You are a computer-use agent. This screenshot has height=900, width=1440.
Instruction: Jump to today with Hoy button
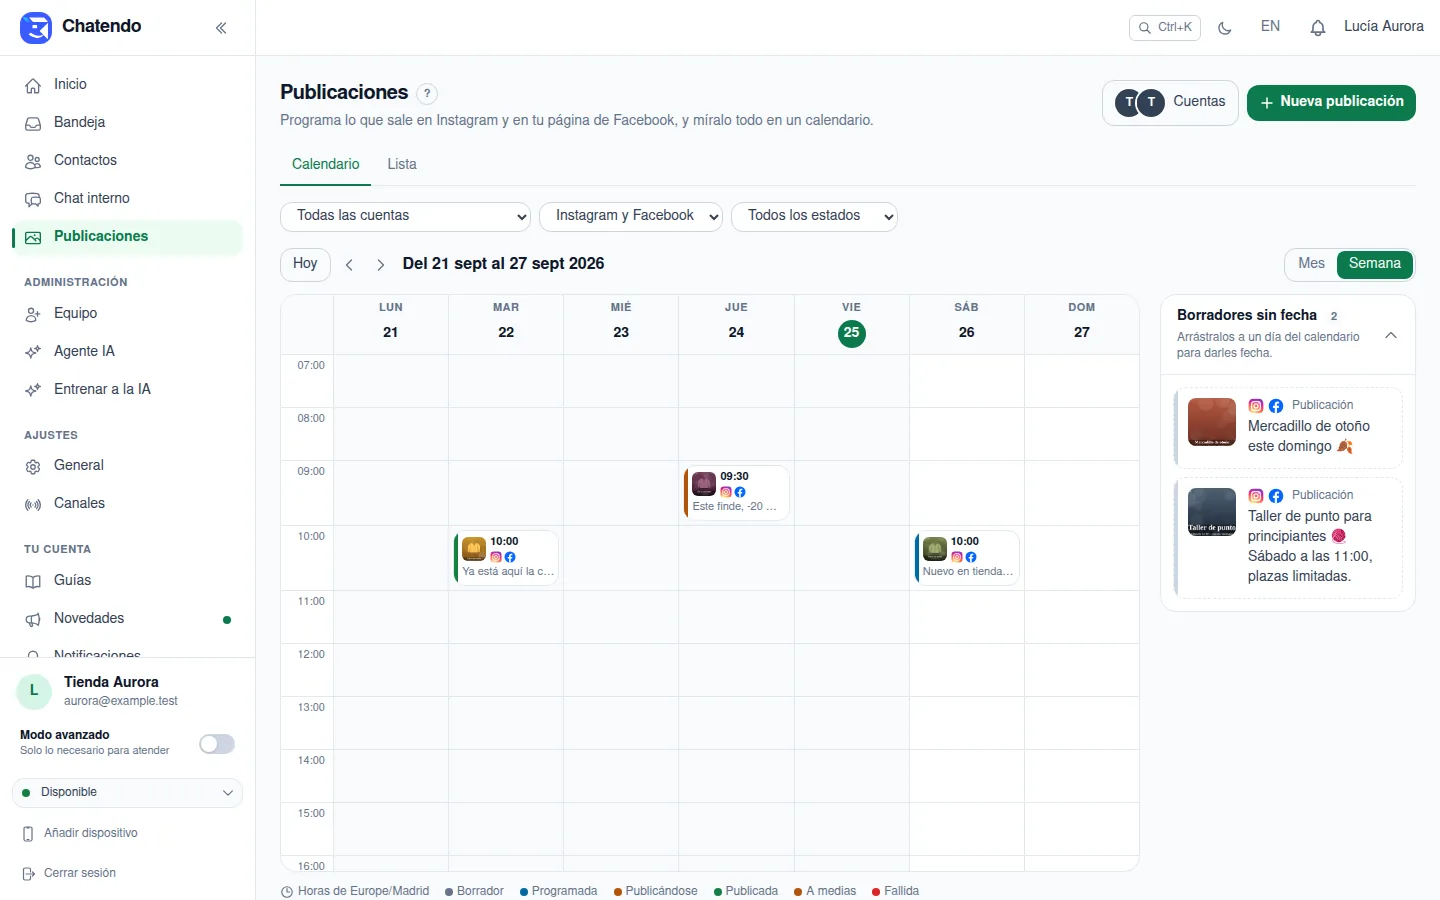point(305,264)
